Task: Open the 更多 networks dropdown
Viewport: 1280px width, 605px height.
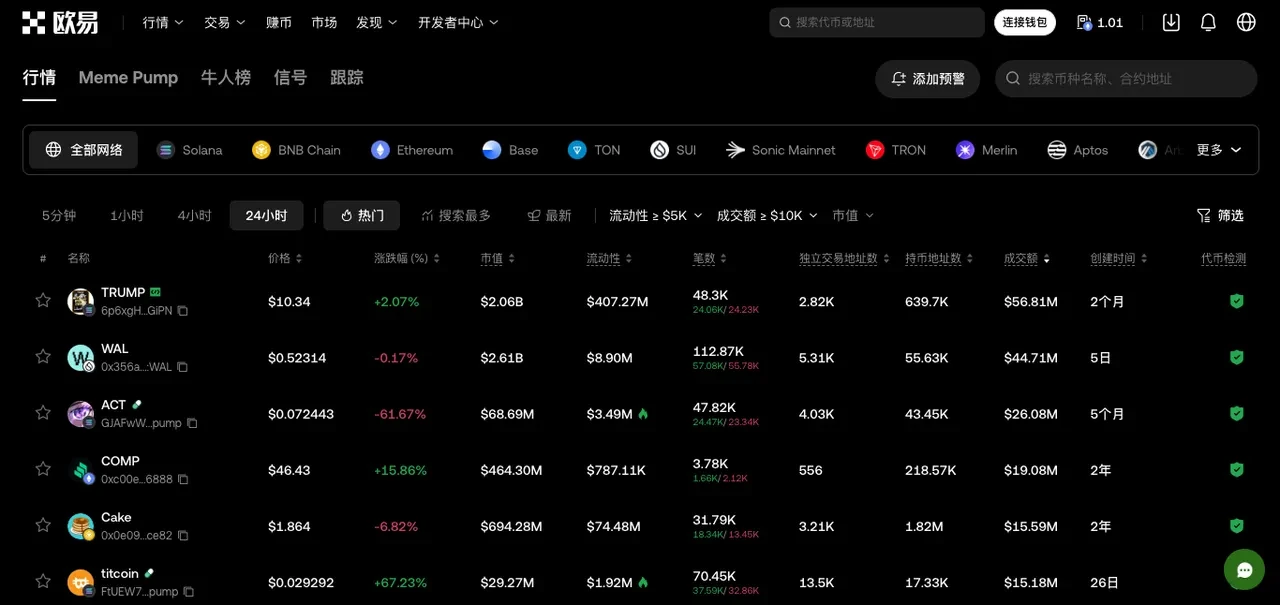Action: click(x=1219, y=150)
